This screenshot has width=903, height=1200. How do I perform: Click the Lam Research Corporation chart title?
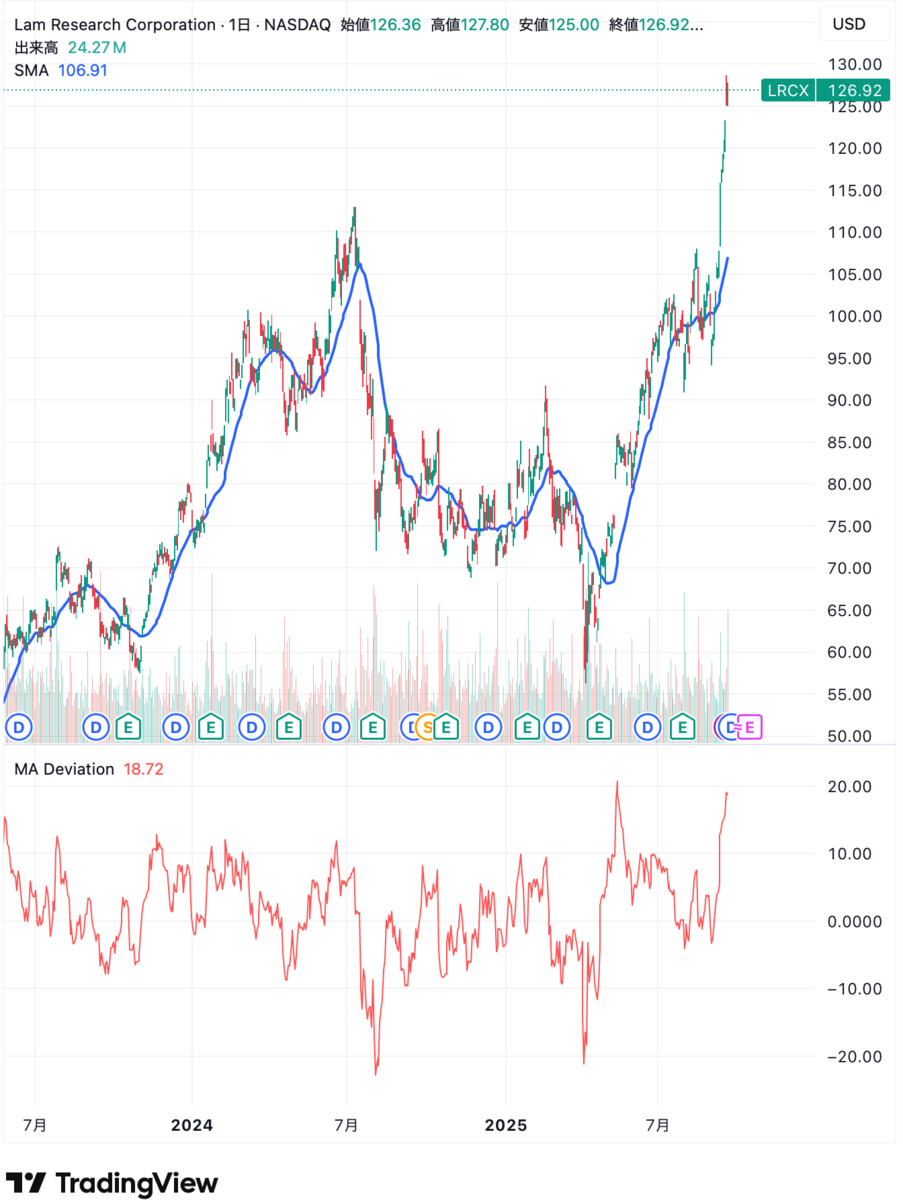(x=115, y=25)
